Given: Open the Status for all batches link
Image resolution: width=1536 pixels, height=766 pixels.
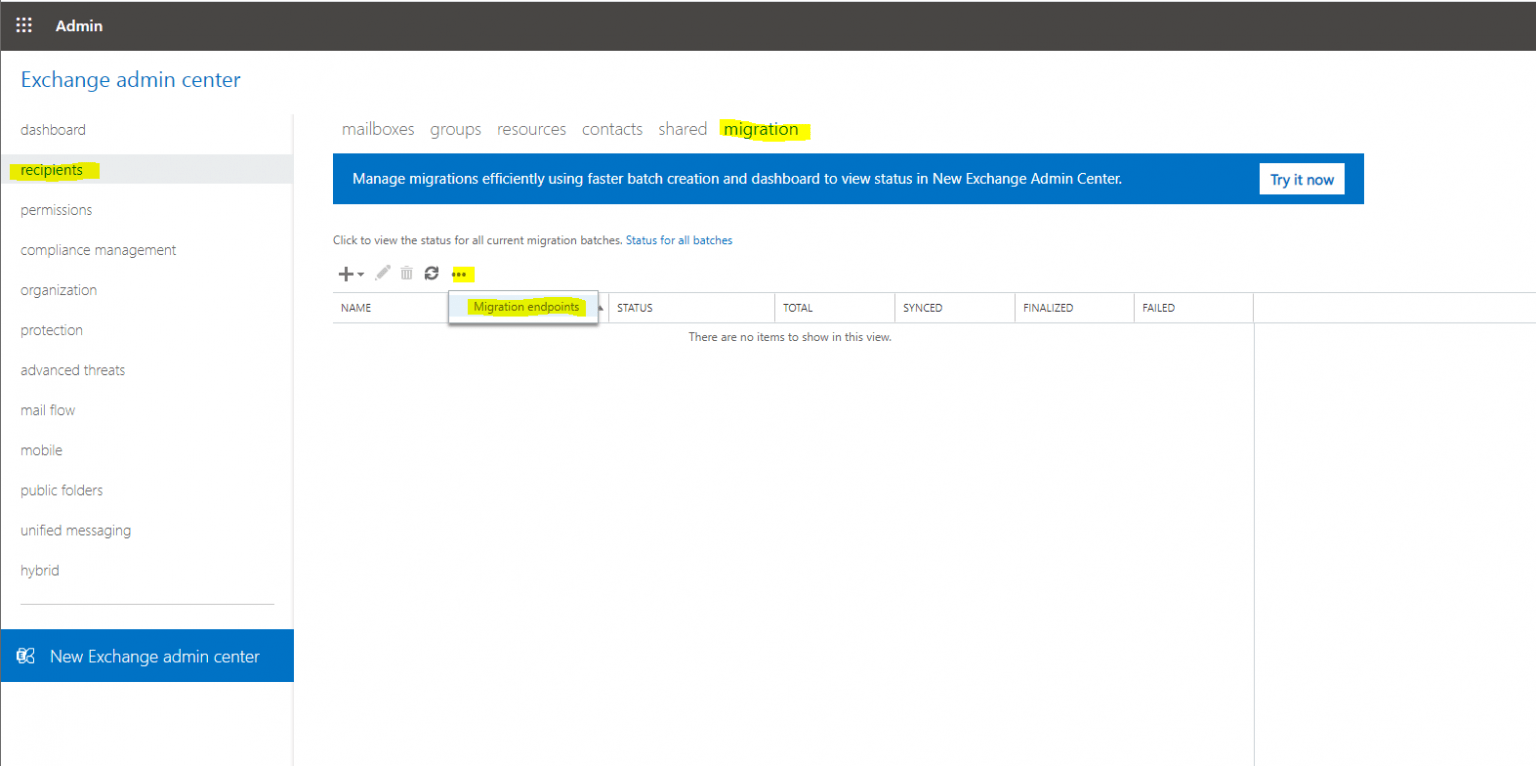Looking at the screenshot, I should click(x=679, y=240).
